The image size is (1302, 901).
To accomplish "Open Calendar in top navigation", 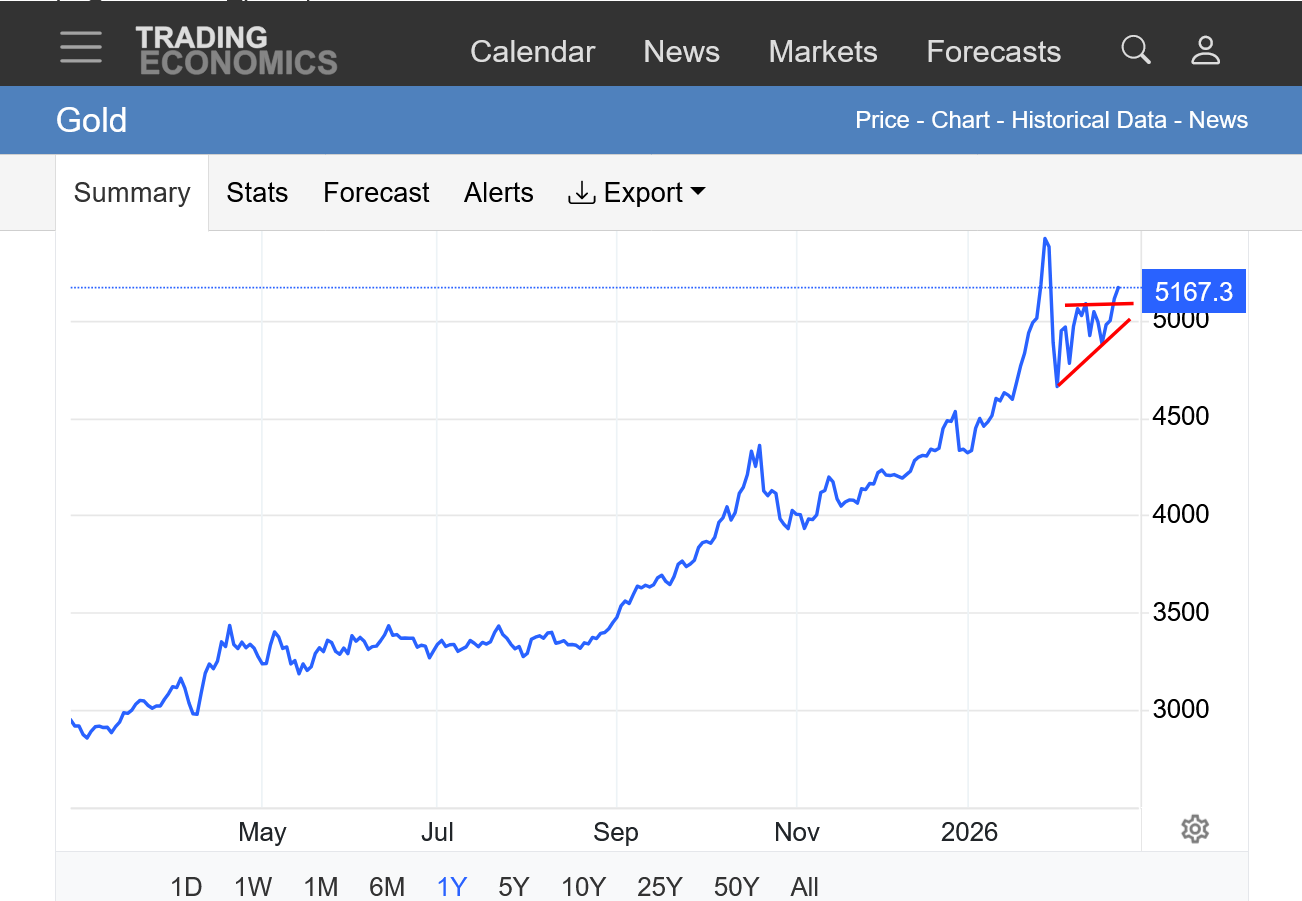I will (x=532, y=52).
